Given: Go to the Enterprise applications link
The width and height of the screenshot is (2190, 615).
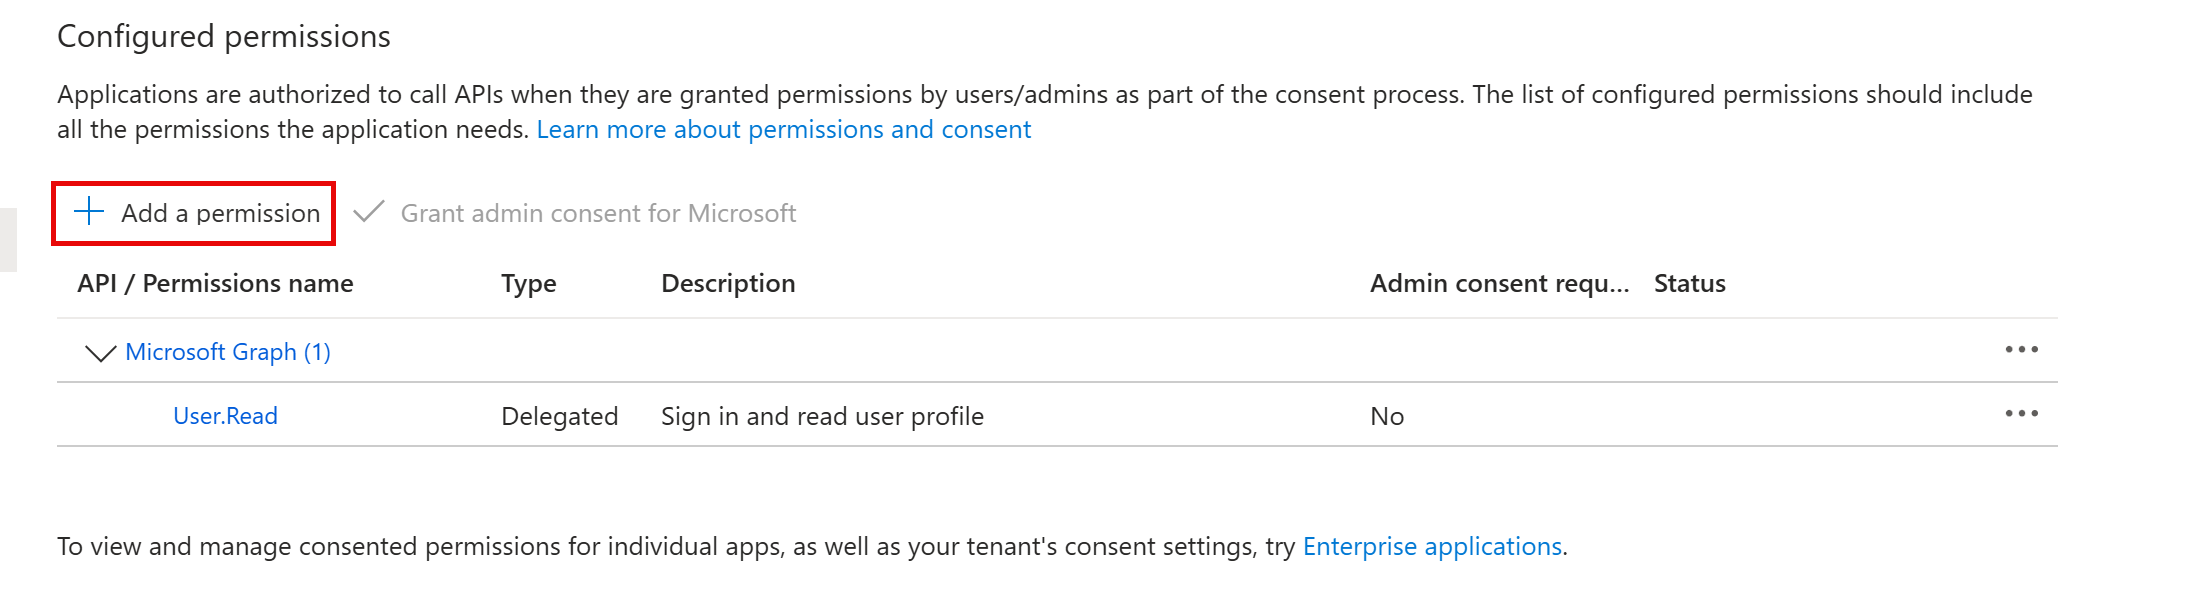Looking at the screenshot, I should (1432, 547).
